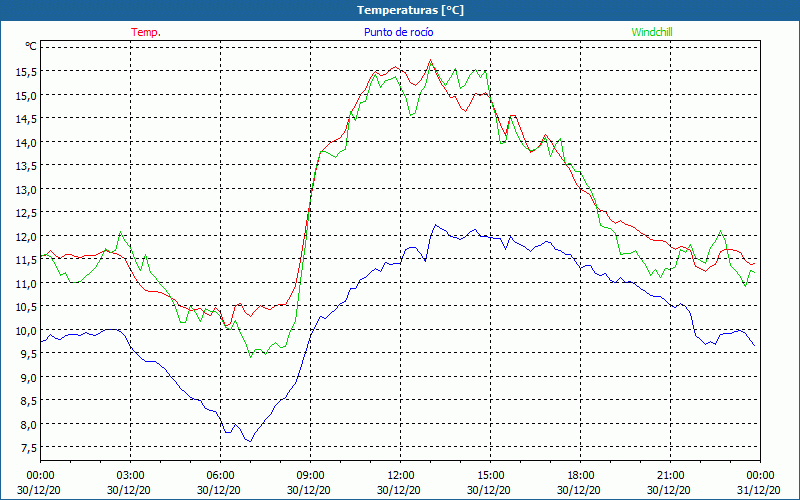Click the 09:00 time axis label
The width and height of the screenshot is (800, 500).
(311, 476)
